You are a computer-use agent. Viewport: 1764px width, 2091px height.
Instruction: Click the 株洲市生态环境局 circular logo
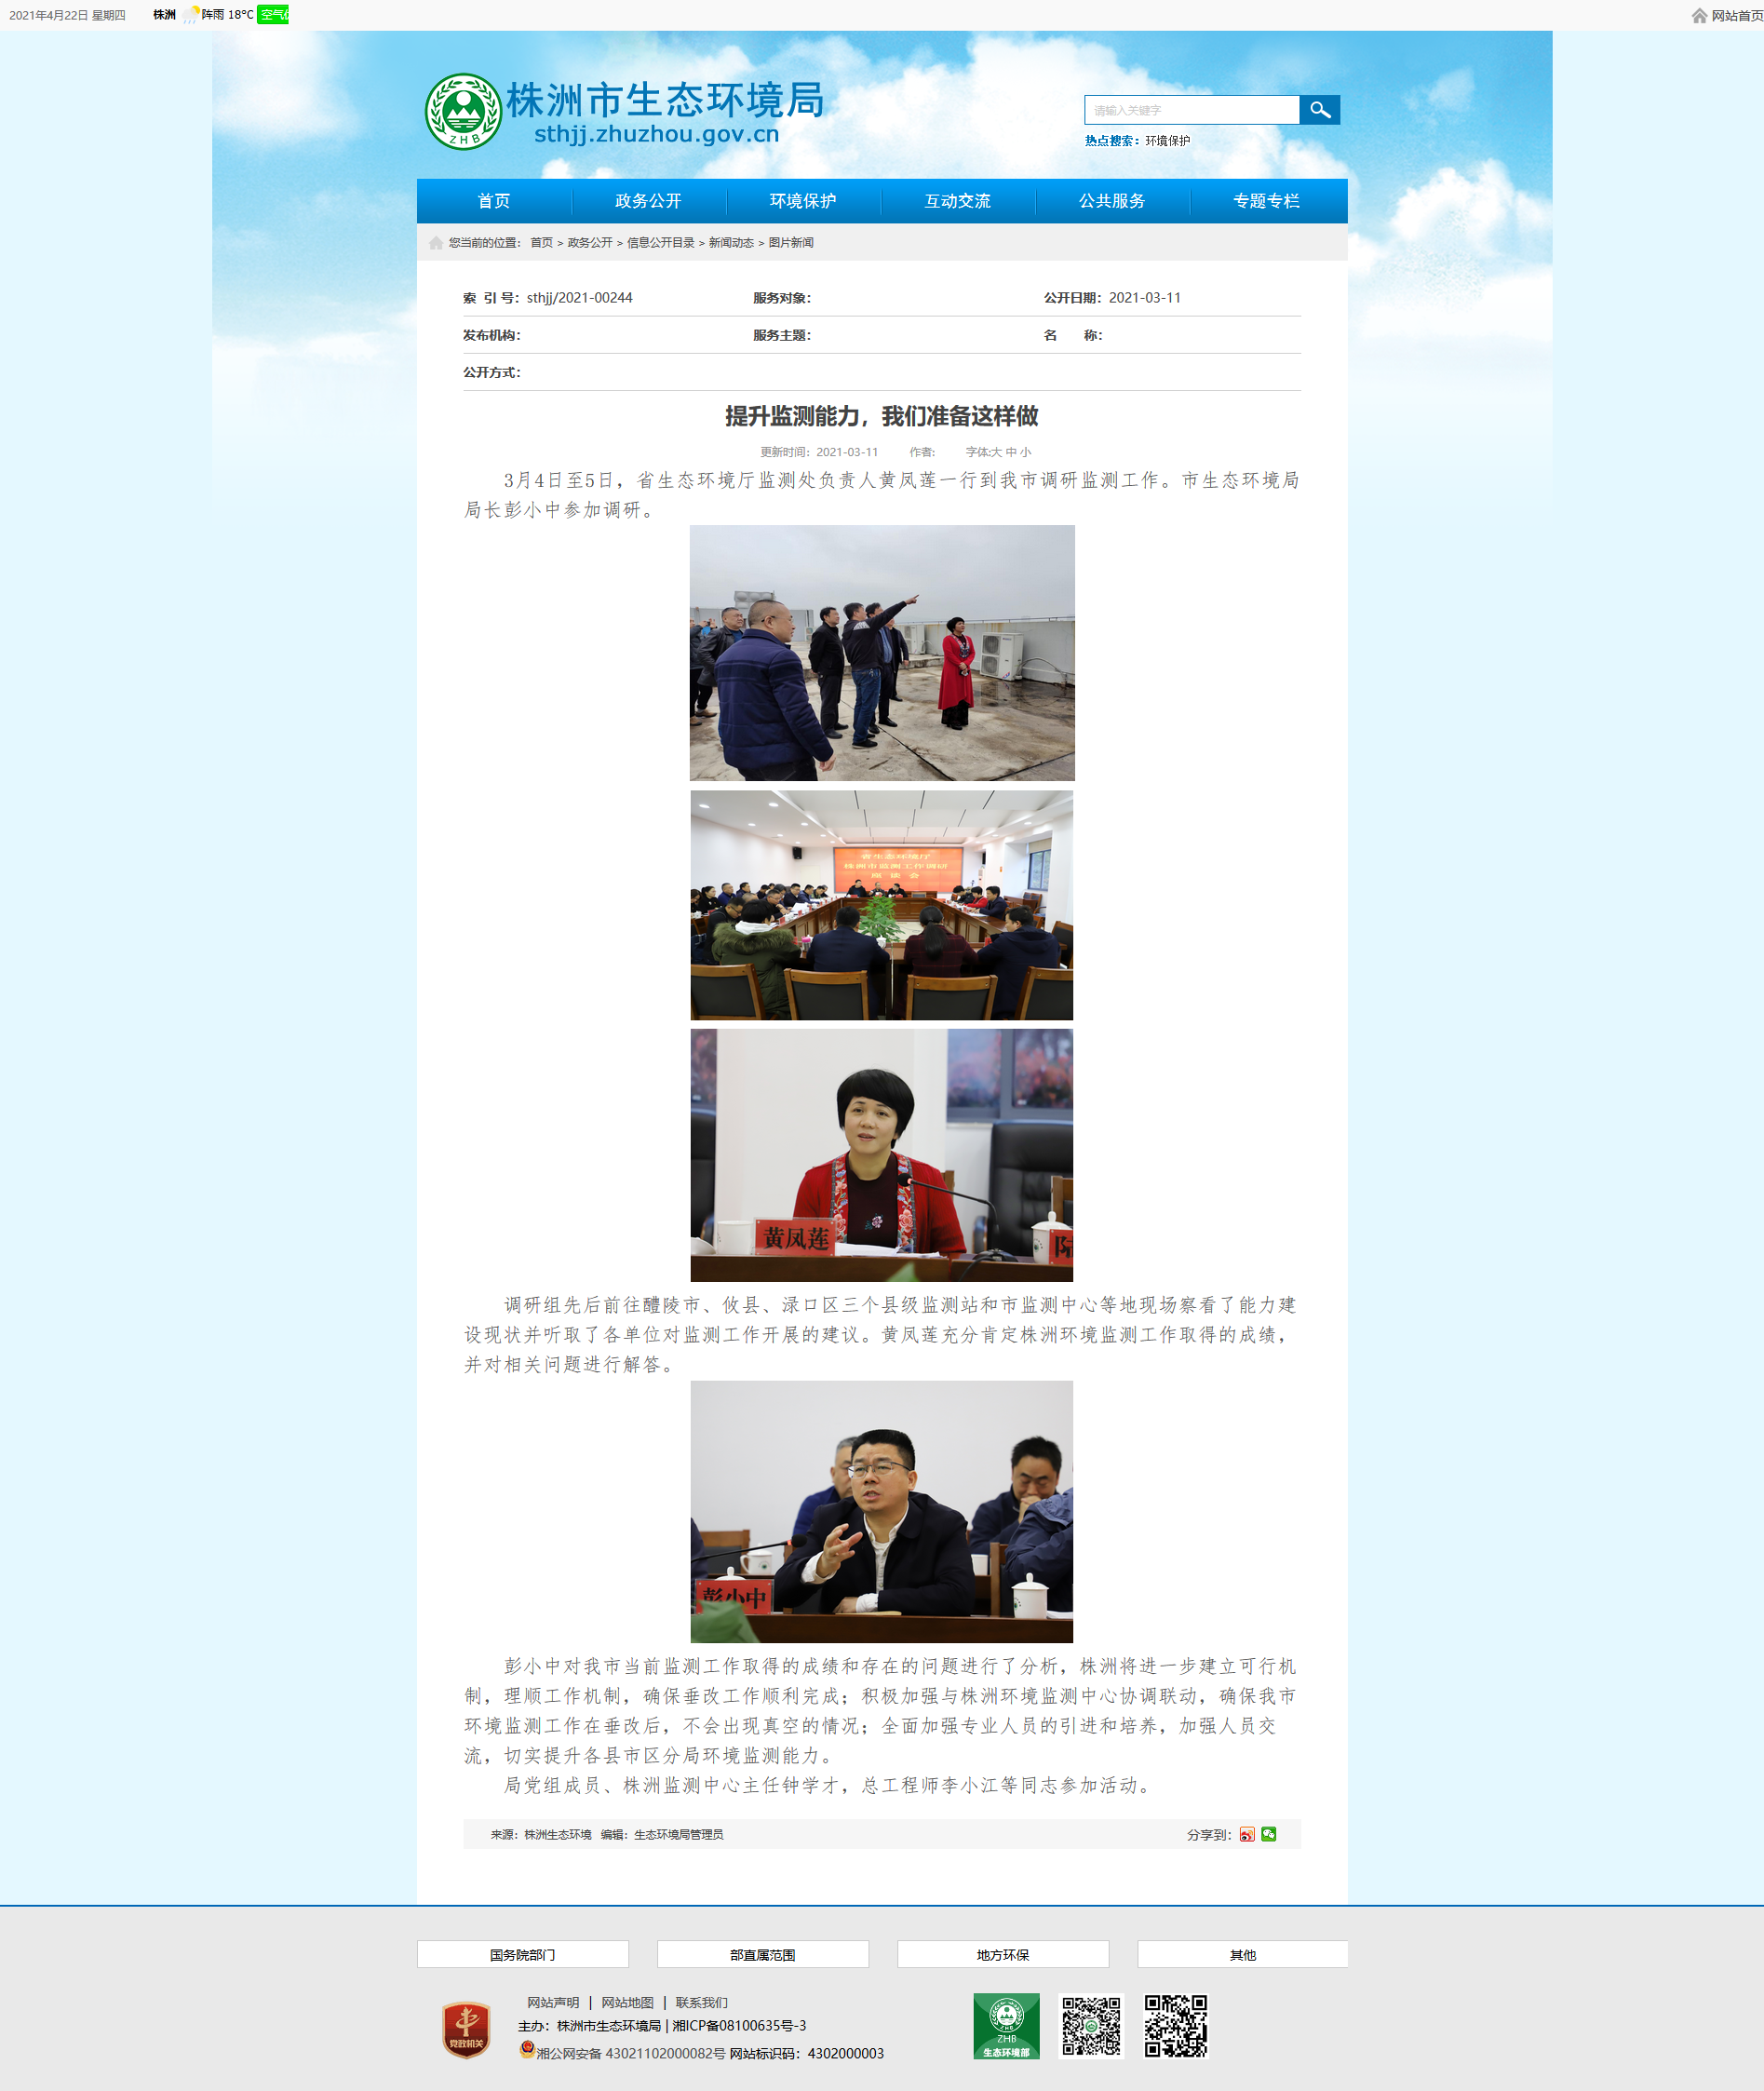tap(463, 112)
